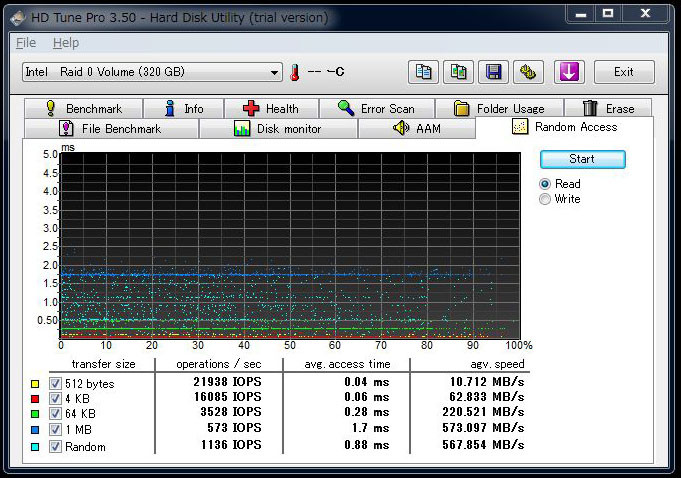The height and width of the screenshot is (478, 681).
Task: Switch to the Info tab
Action: pos(184,108)
